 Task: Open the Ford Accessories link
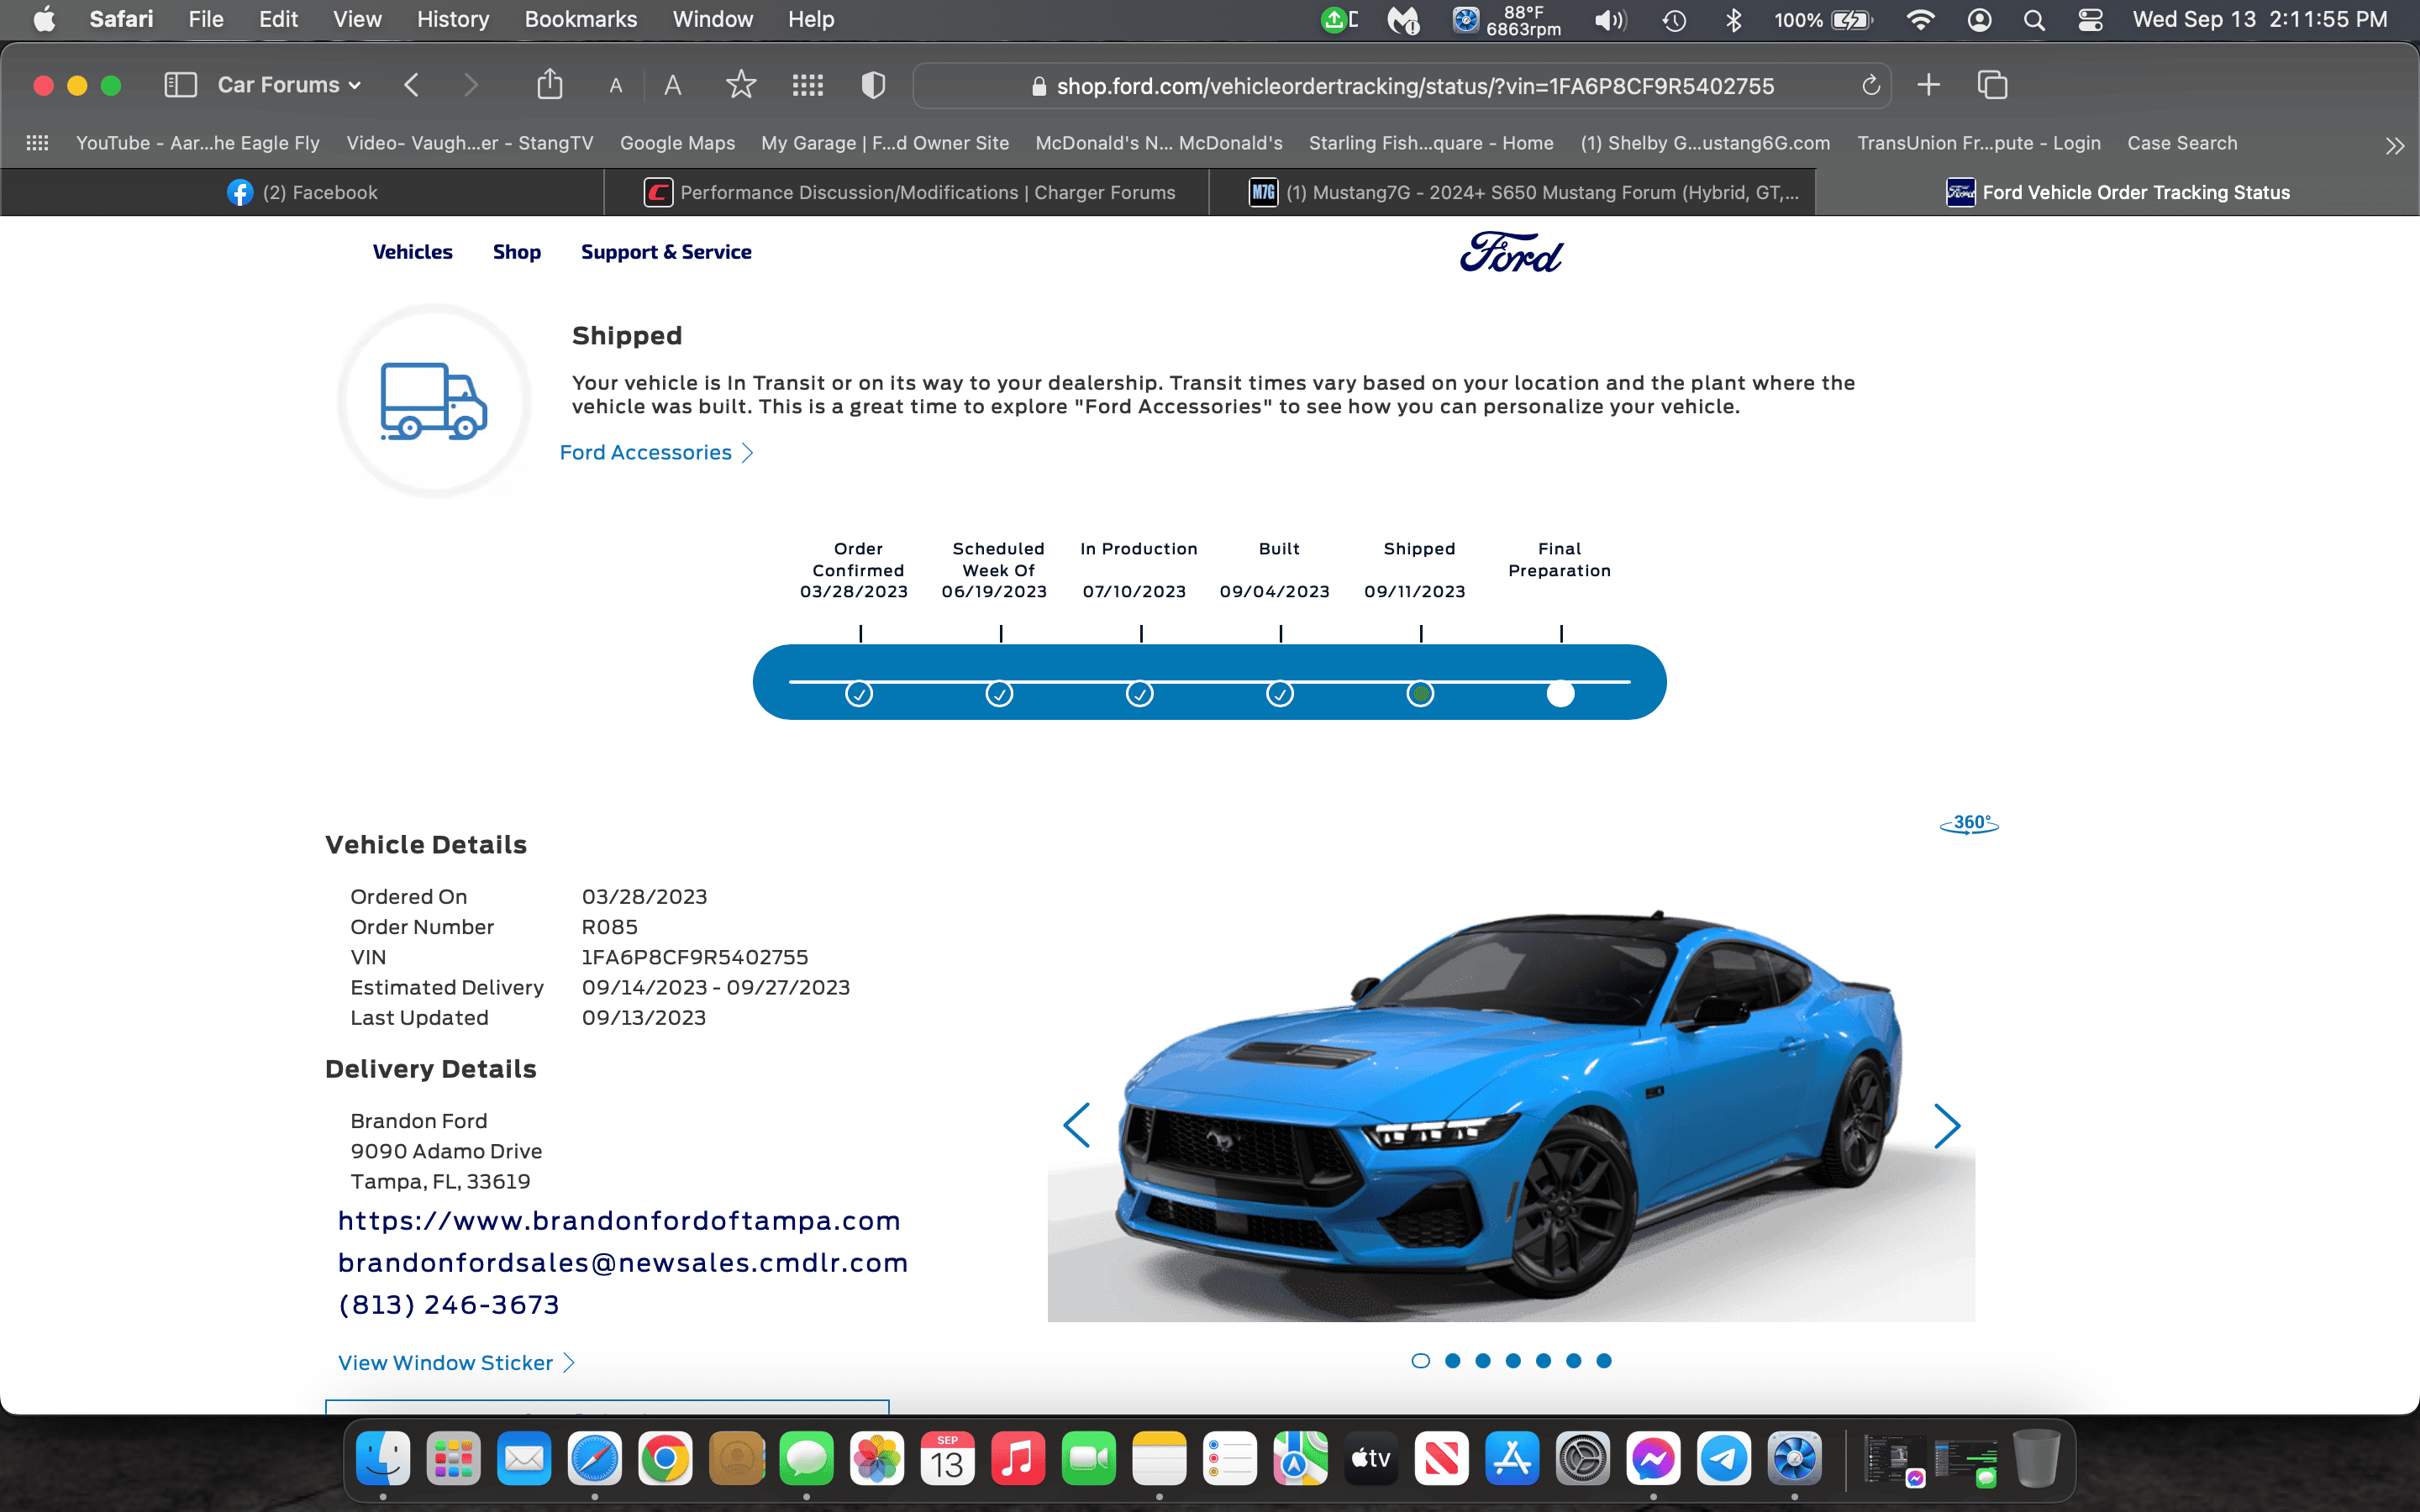pos(656,452)
